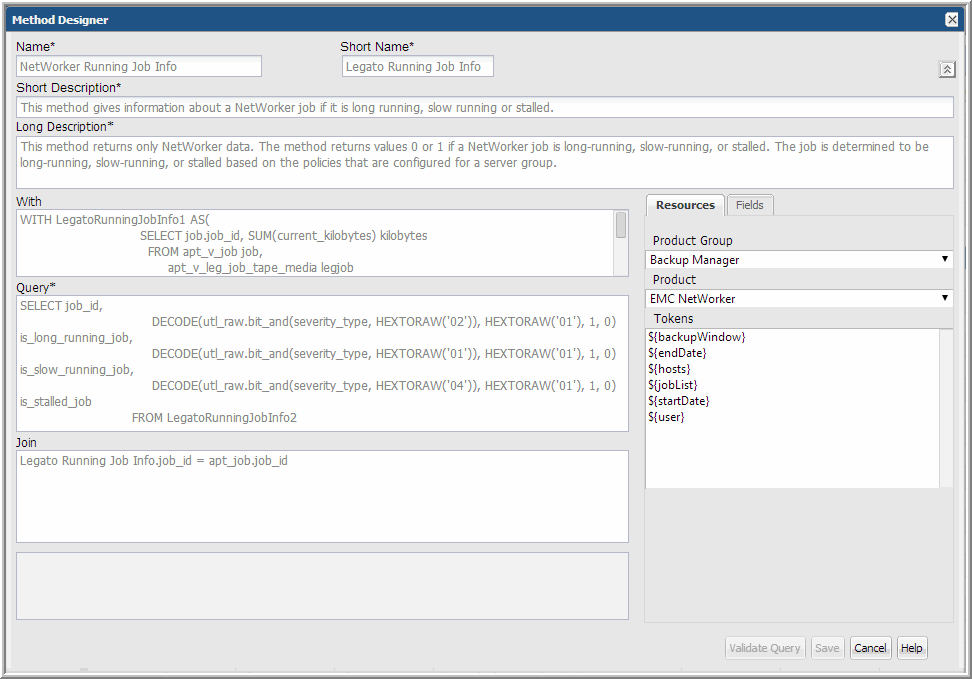Click in the Short Name field
This screenshot has width=972, height=679.
click(x=417, y=67)
